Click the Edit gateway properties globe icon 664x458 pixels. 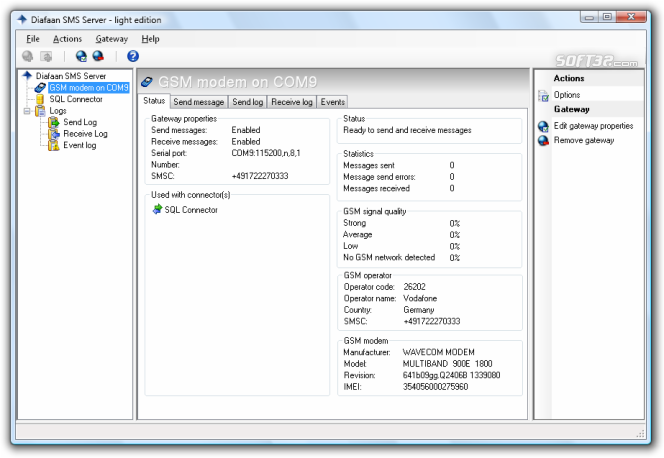click(x=543, y=126)
